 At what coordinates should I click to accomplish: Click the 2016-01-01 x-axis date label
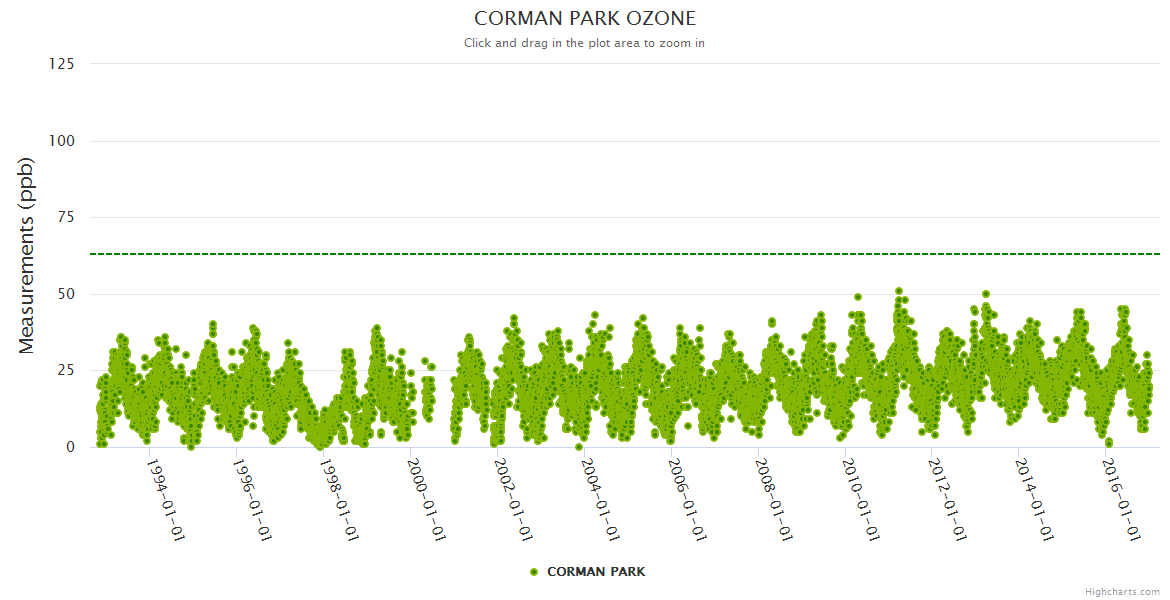pyautogui.click(x=1122, y=499)
